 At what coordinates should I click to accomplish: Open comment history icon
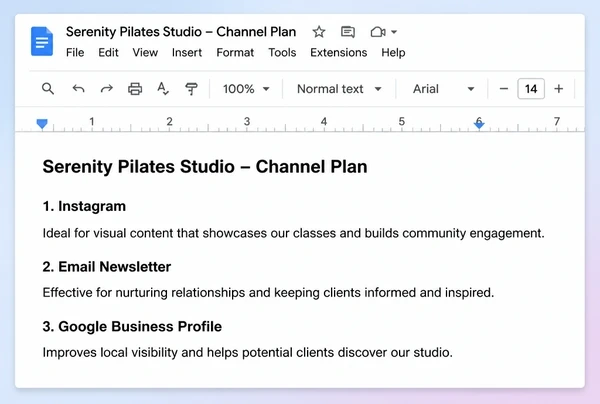coord(348,32)
